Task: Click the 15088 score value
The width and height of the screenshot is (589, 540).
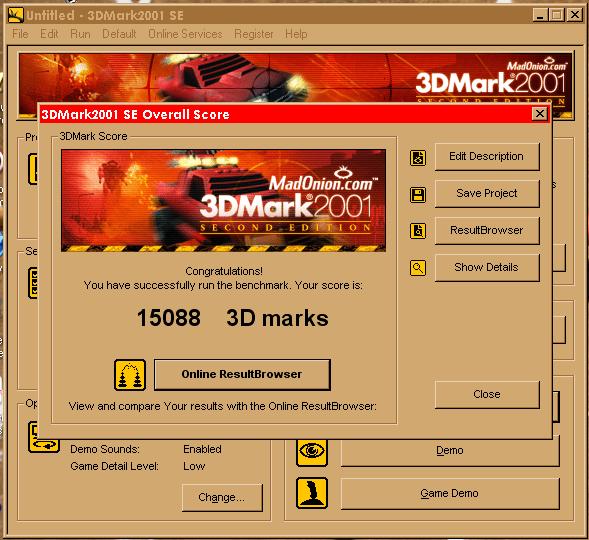Action: tap(169, 318)
